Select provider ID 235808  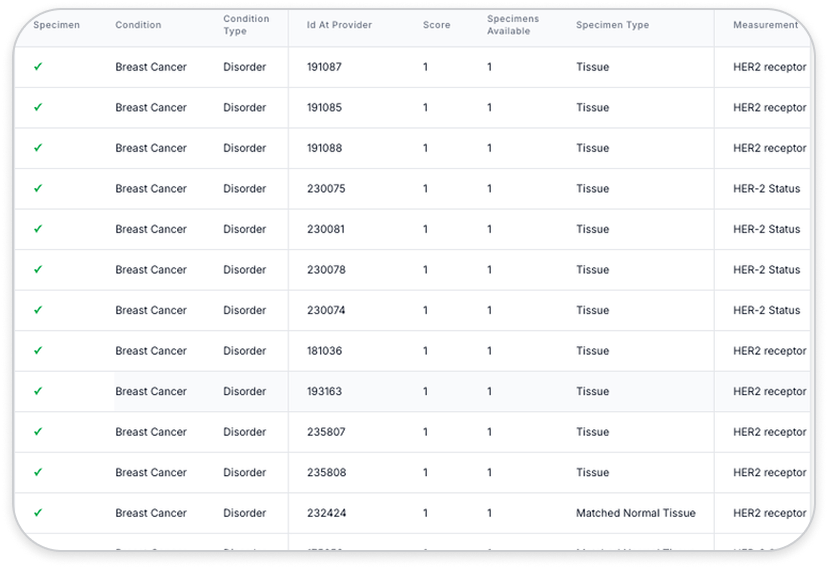(326, 473)
